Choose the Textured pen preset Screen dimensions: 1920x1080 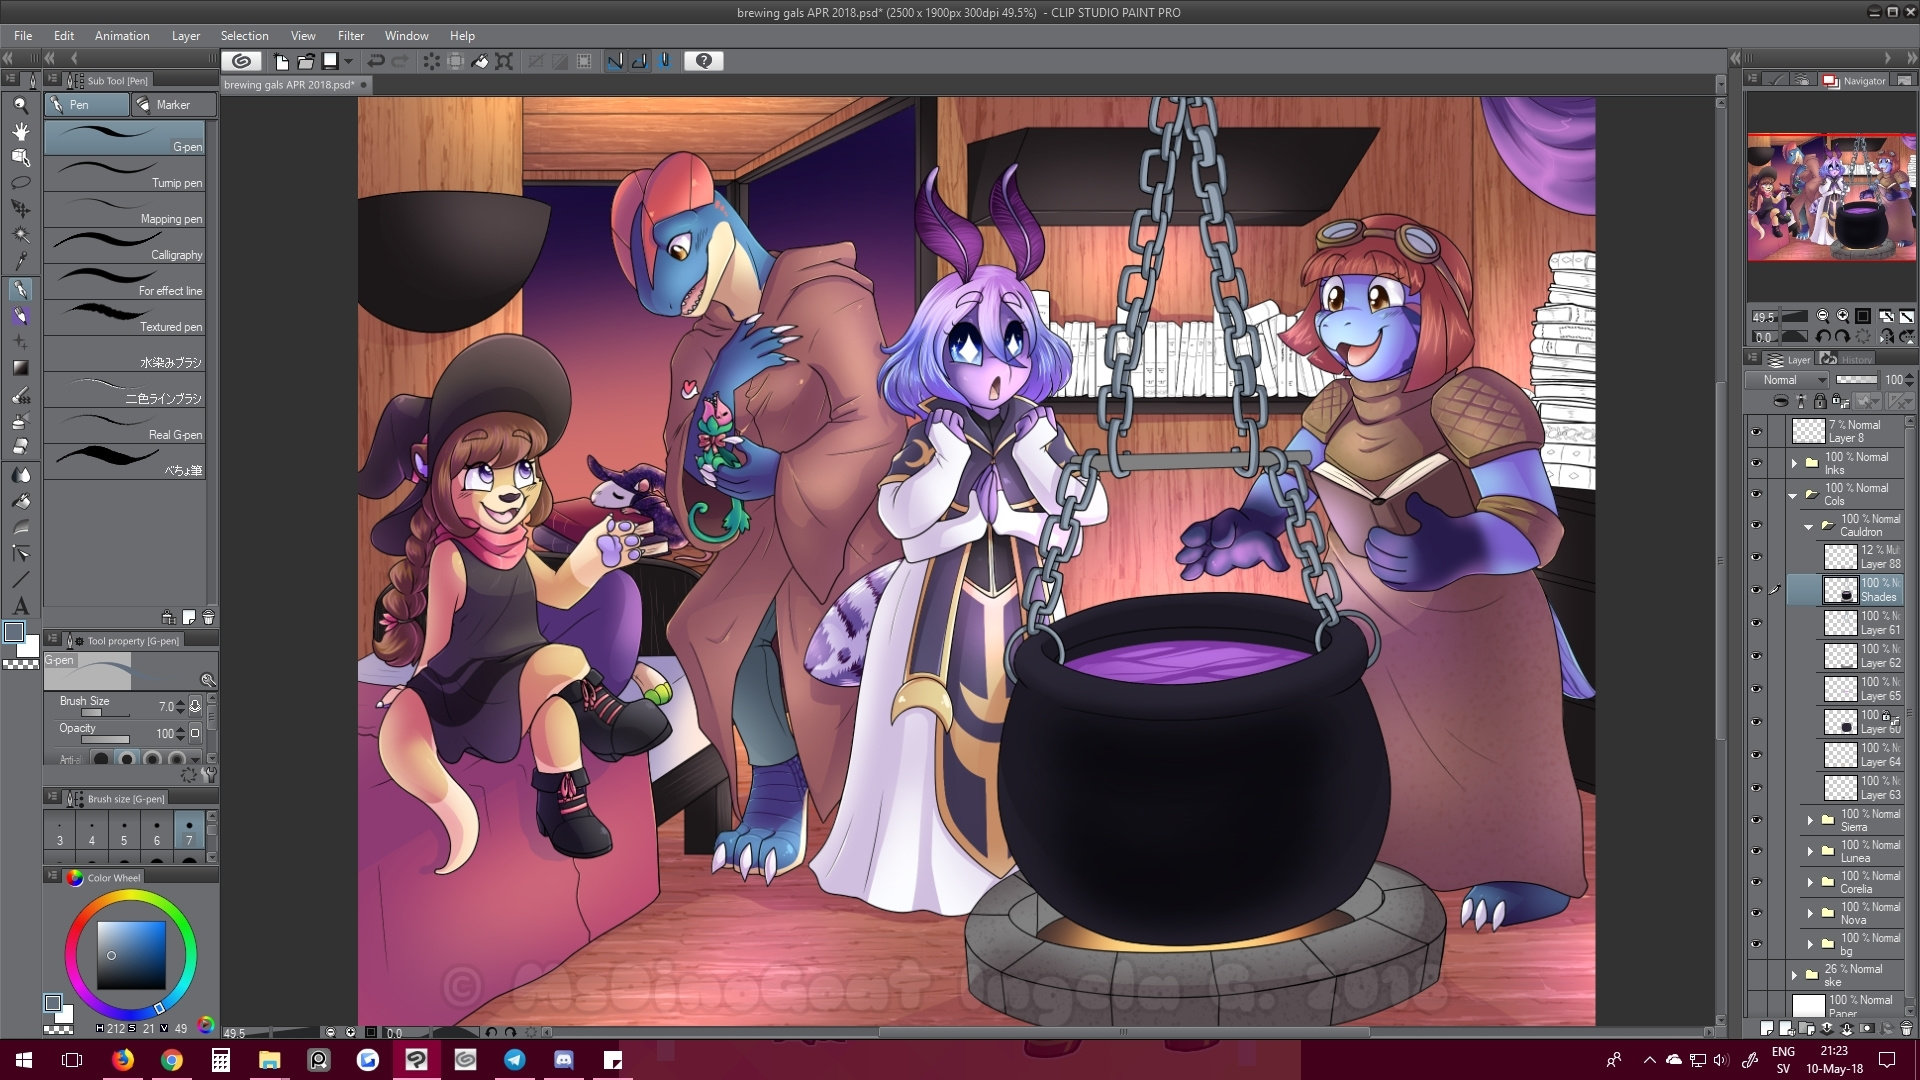(125, 318)
